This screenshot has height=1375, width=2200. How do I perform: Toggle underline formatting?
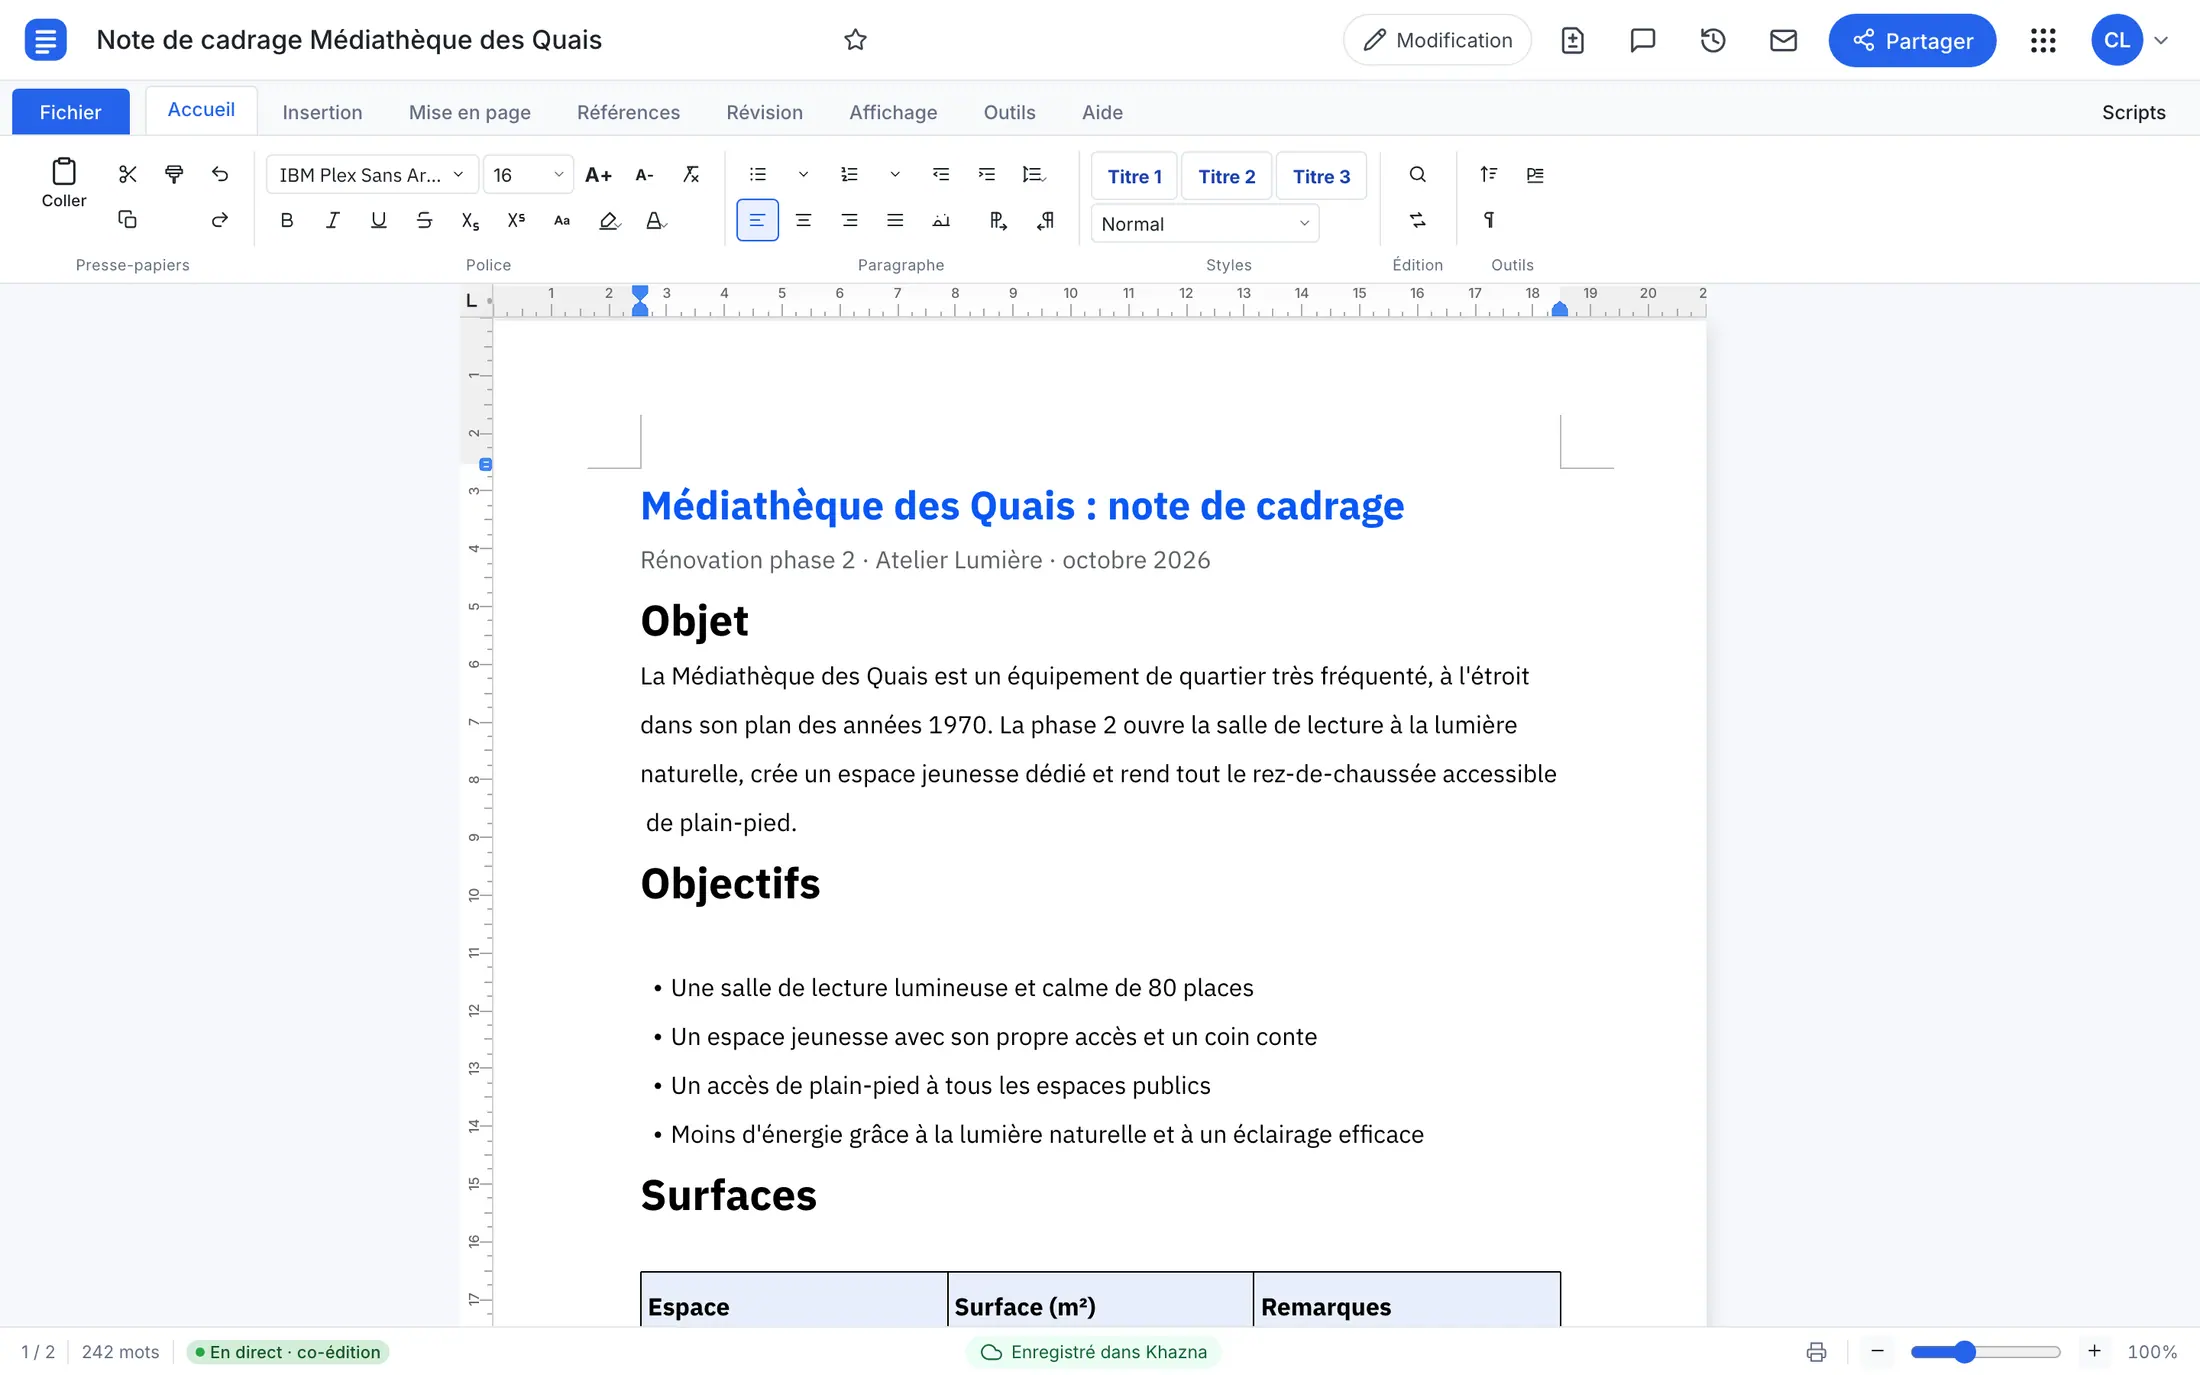point(378,221)
